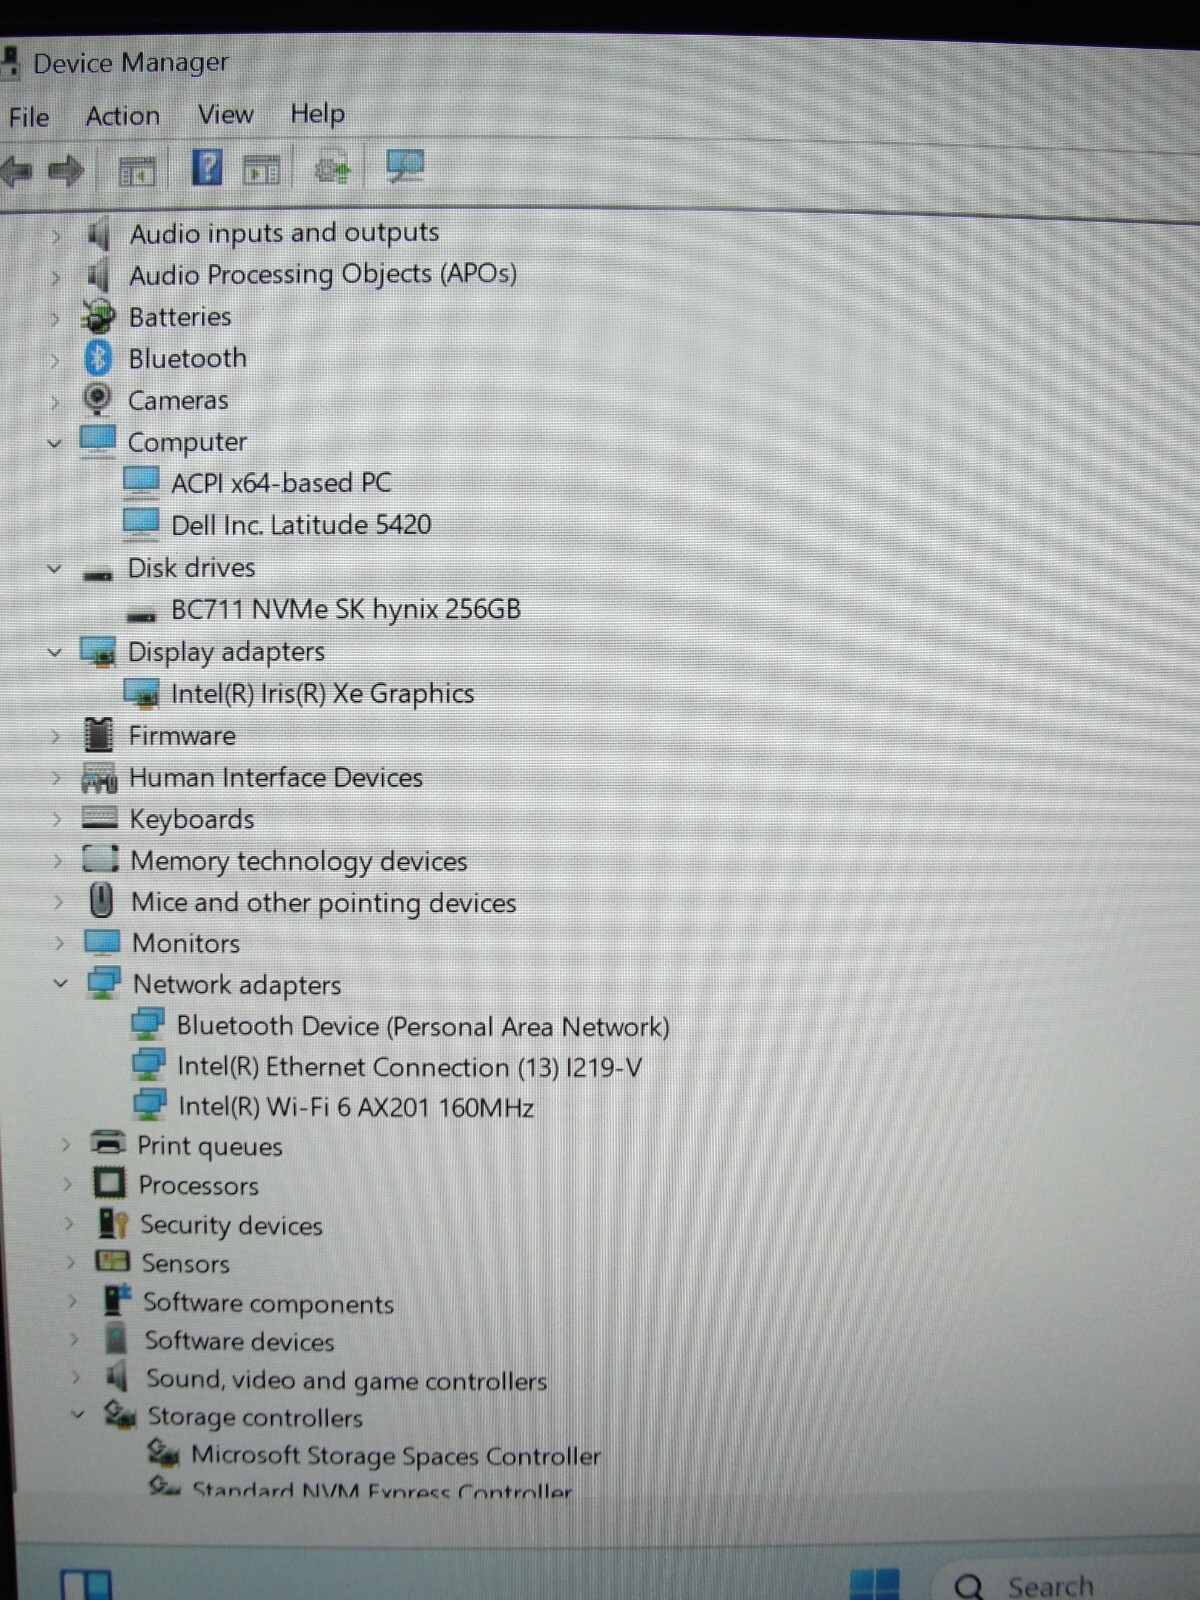Click the taskbar Search box
Image resolution: width=1200 pixels, height=1600 pixels.
coord(1066,1582)
